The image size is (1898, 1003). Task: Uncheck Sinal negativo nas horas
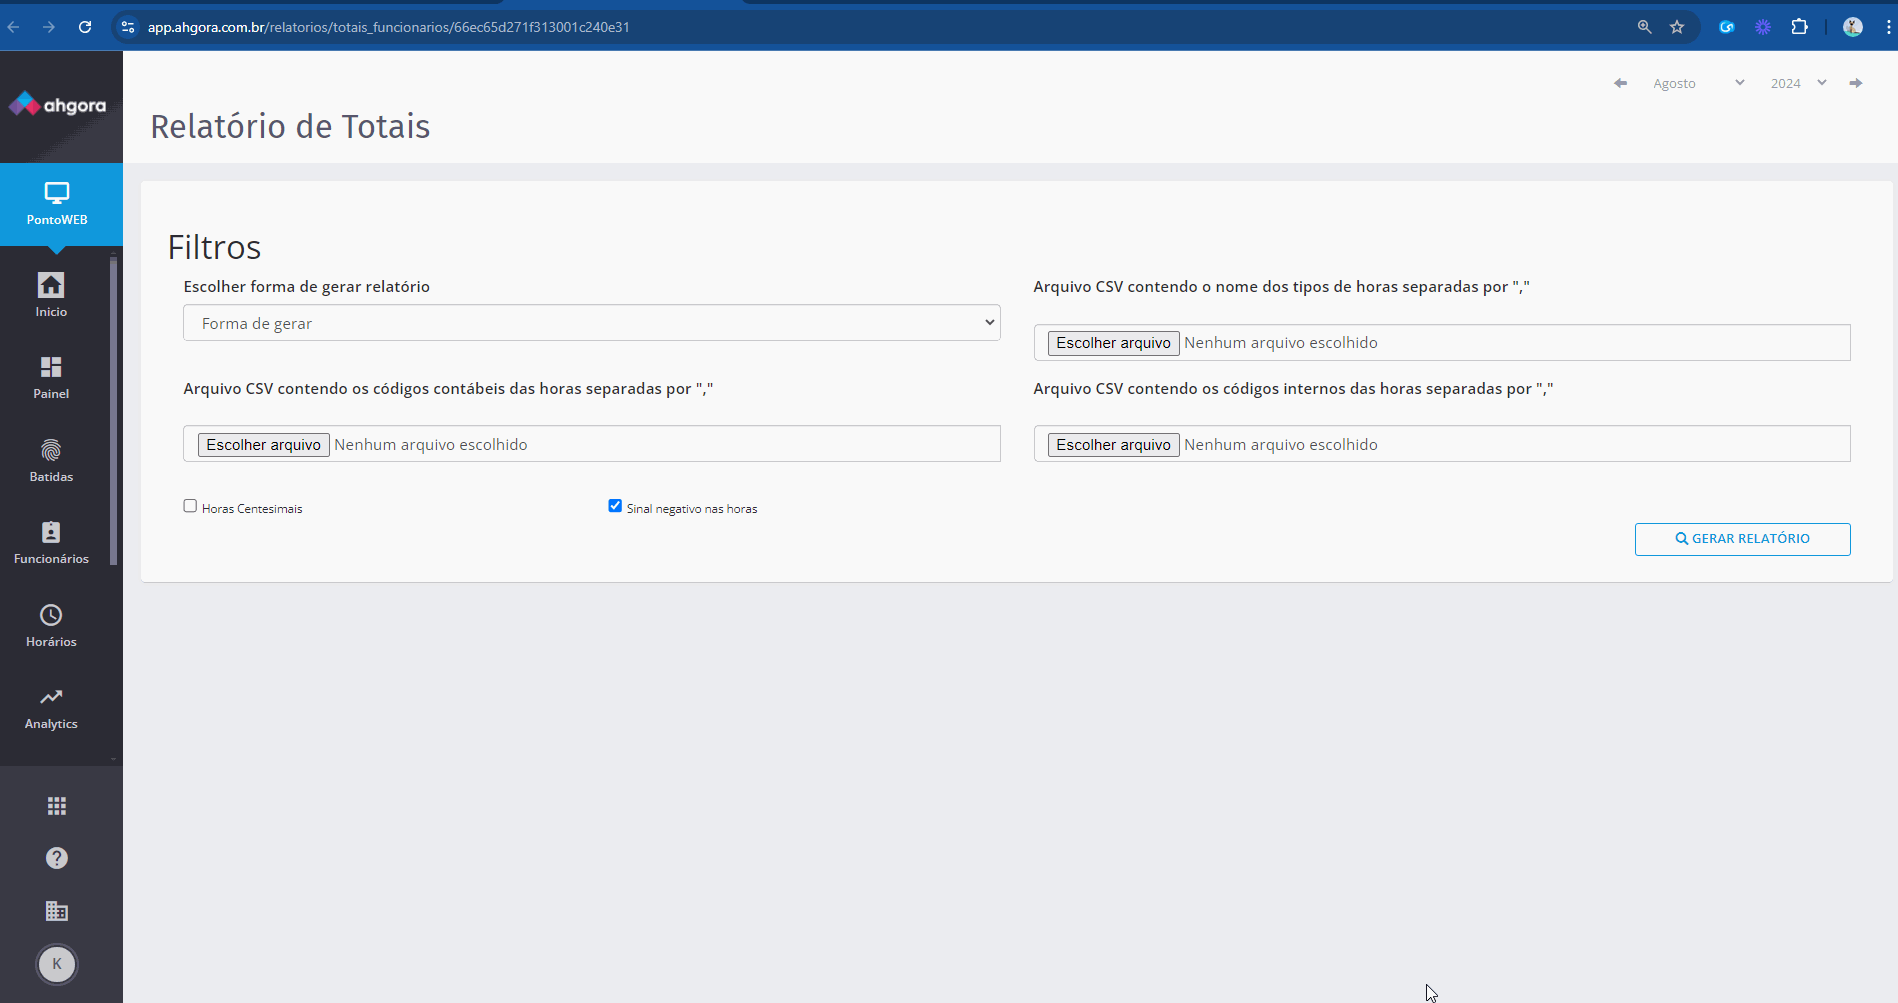tap(615, 506)
